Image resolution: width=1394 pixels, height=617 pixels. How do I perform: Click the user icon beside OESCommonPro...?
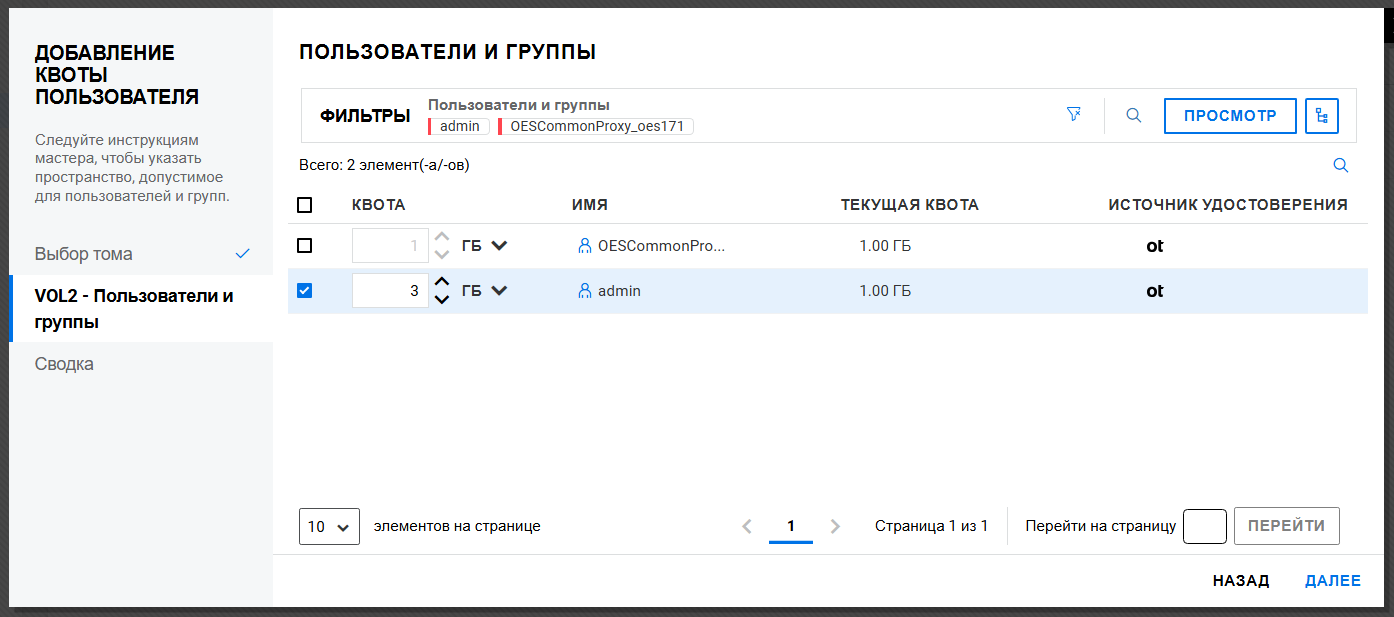pos(585,246)
